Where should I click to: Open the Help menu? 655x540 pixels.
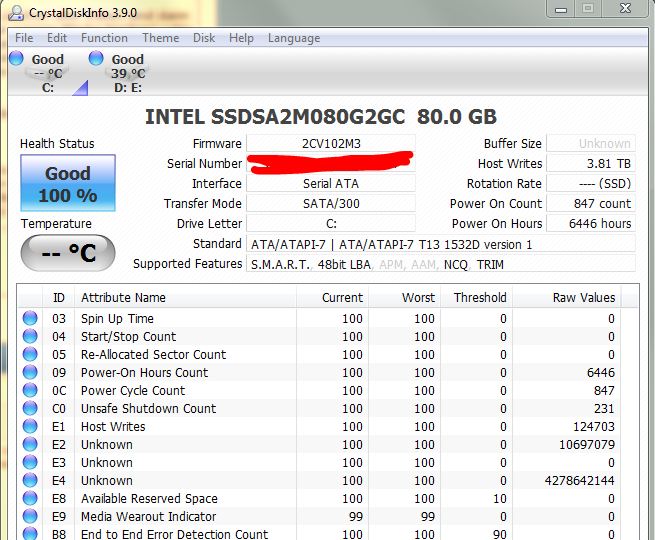[x=241, y=38]
